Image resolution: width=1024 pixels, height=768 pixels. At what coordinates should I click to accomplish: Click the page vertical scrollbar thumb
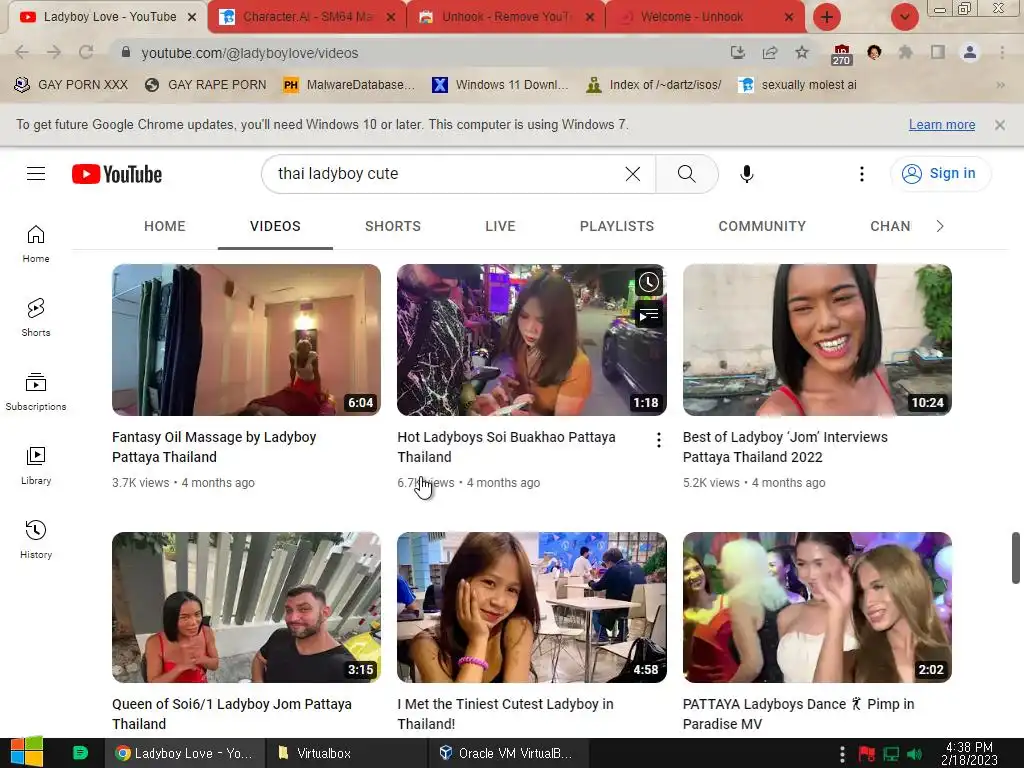(1016, 558)
